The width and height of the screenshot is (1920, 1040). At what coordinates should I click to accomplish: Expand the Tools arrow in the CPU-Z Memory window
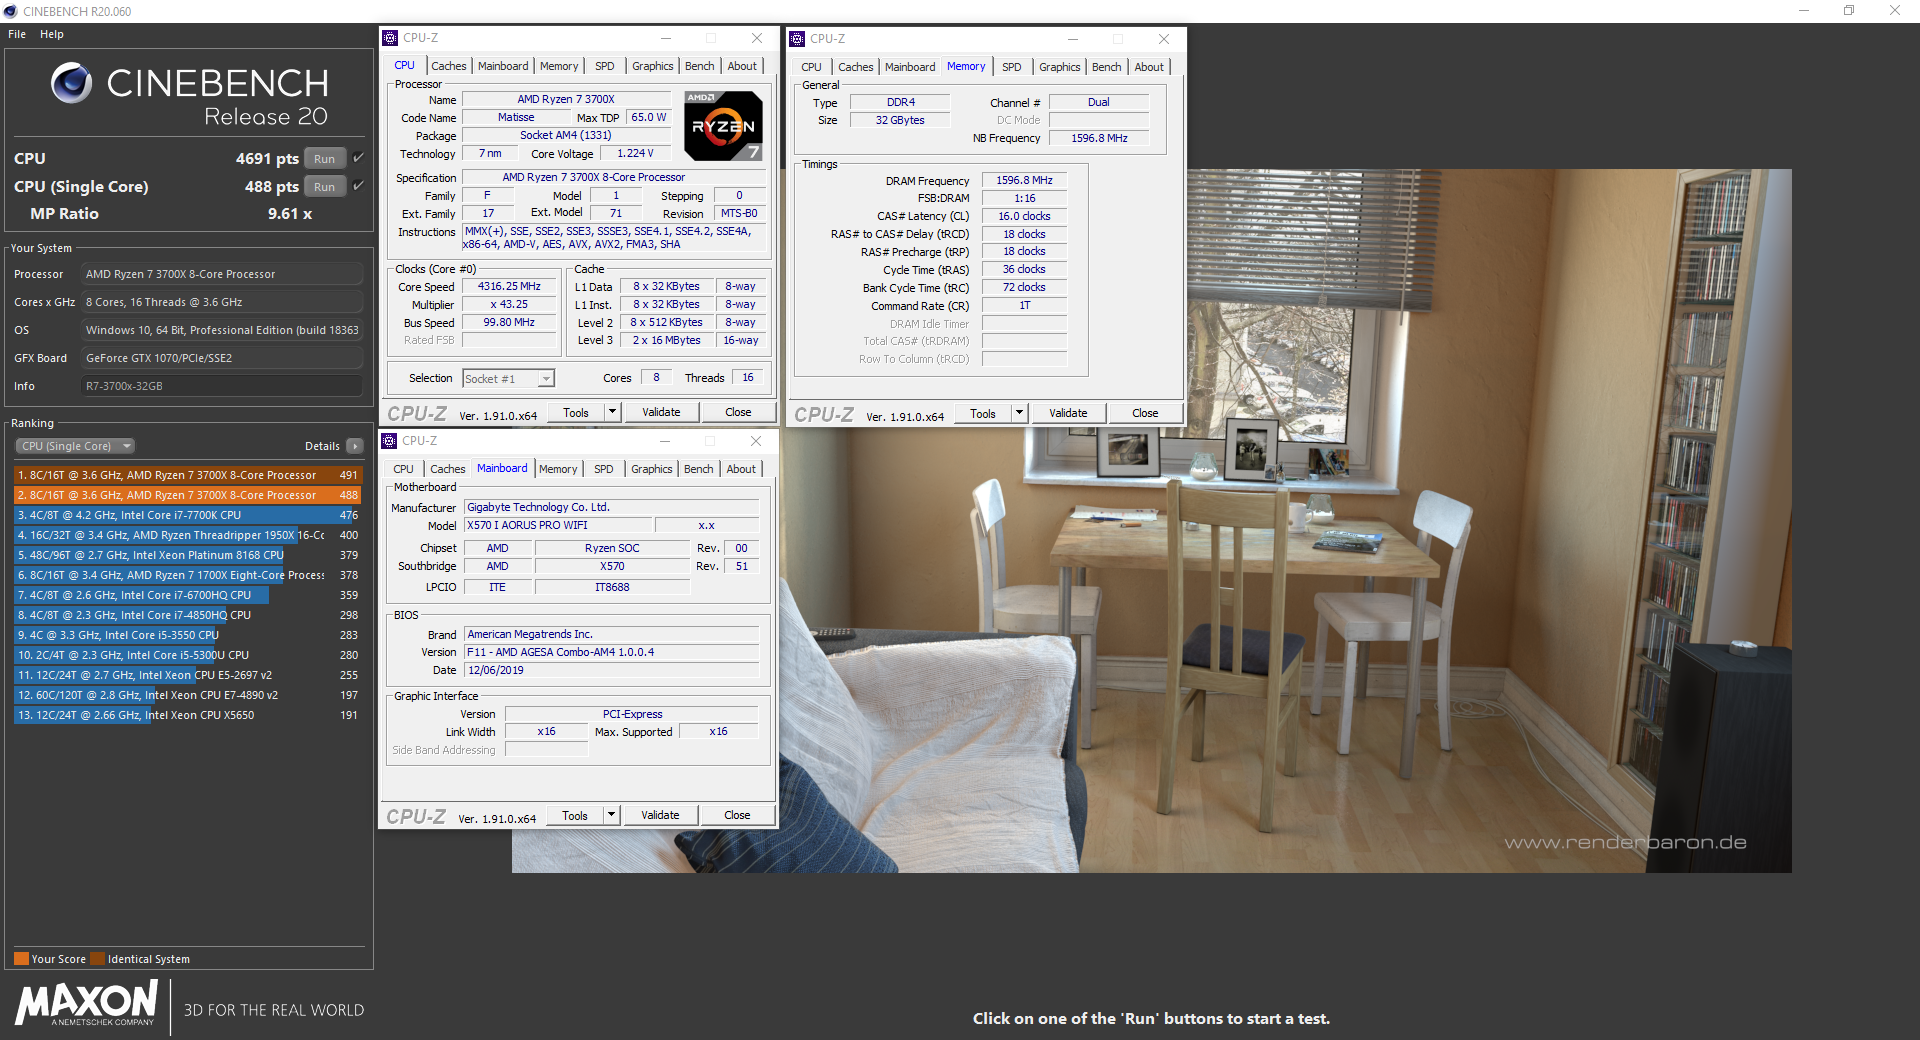[x=1019, y=413]
